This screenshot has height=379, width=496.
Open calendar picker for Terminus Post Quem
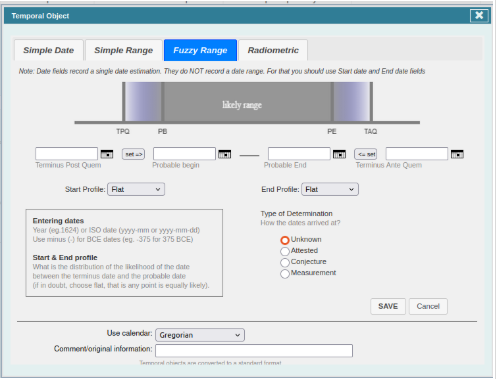point(107,154)
